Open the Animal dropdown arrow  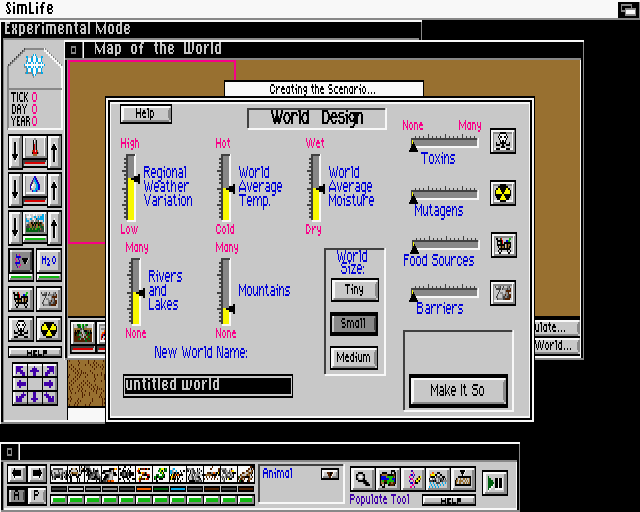click(330, 474)
